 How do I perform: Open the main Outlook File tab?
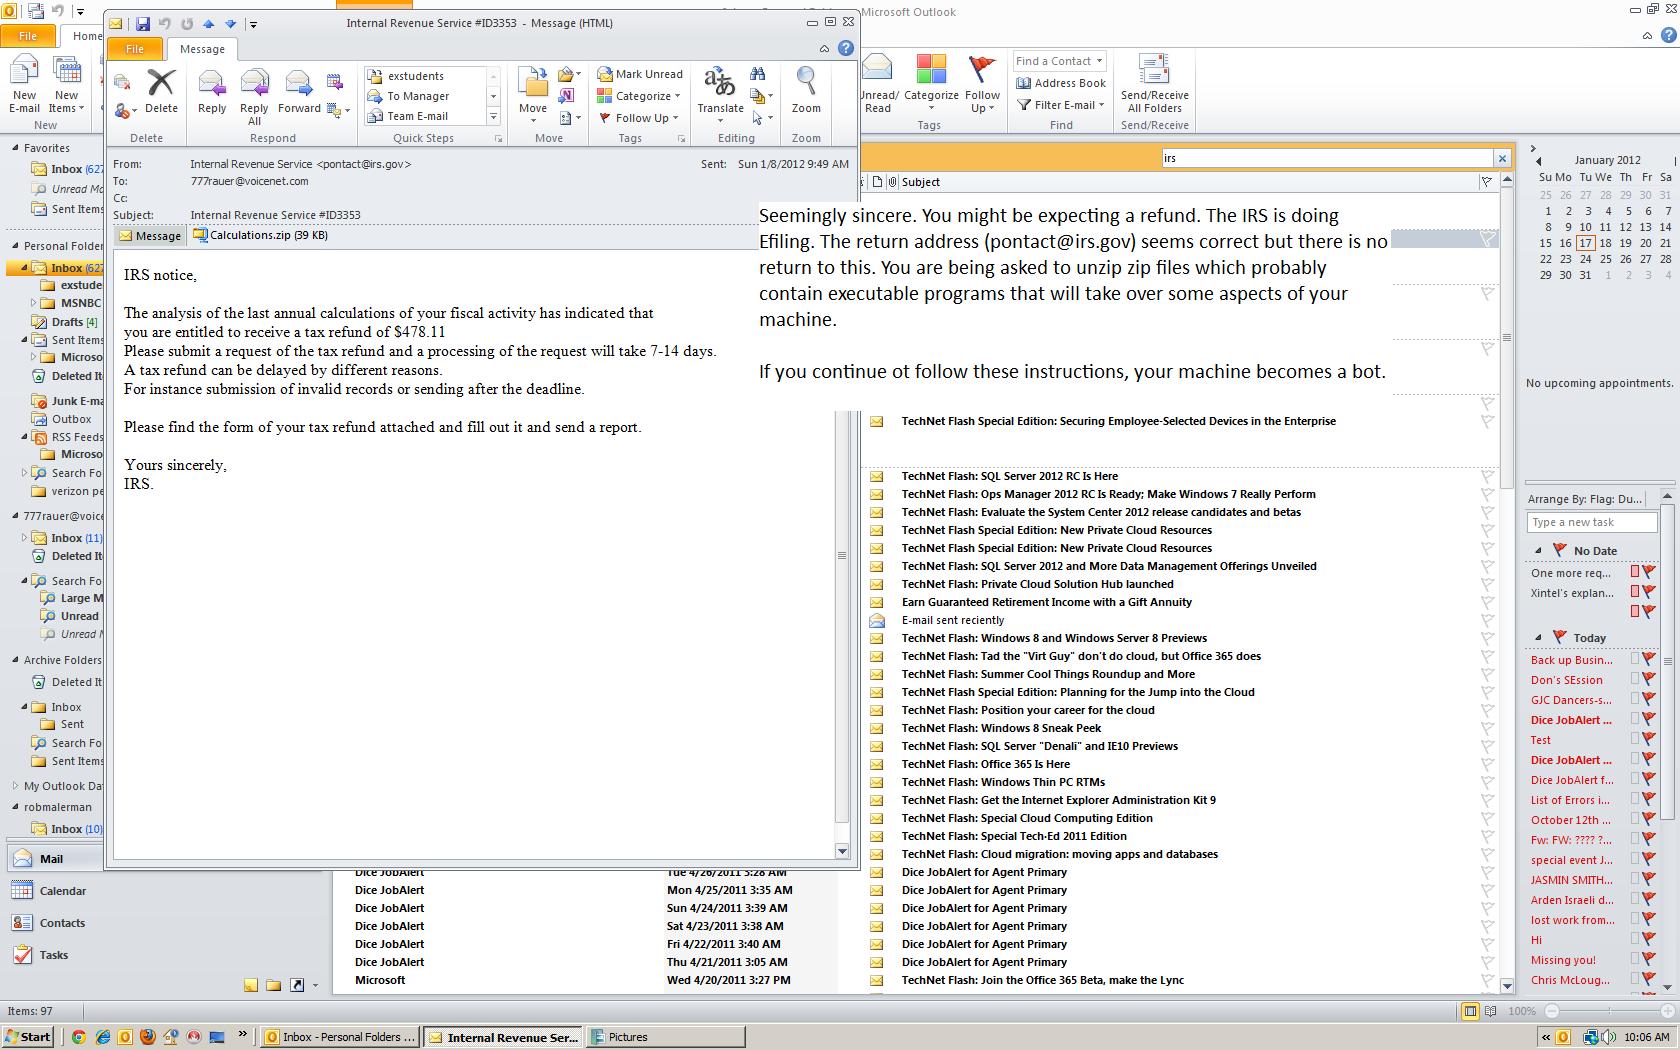pos(28,35)
